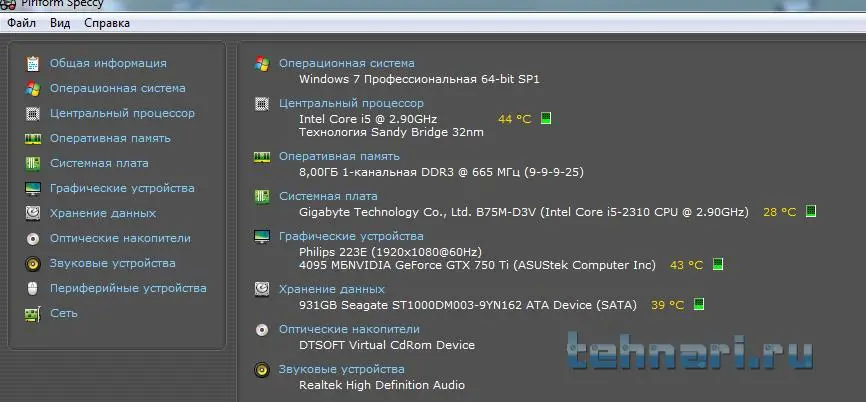Click hard drive temperature value 39 °C
Viewport: 866px width, 402px height.
pyautogui.click(x=667, y=305)
